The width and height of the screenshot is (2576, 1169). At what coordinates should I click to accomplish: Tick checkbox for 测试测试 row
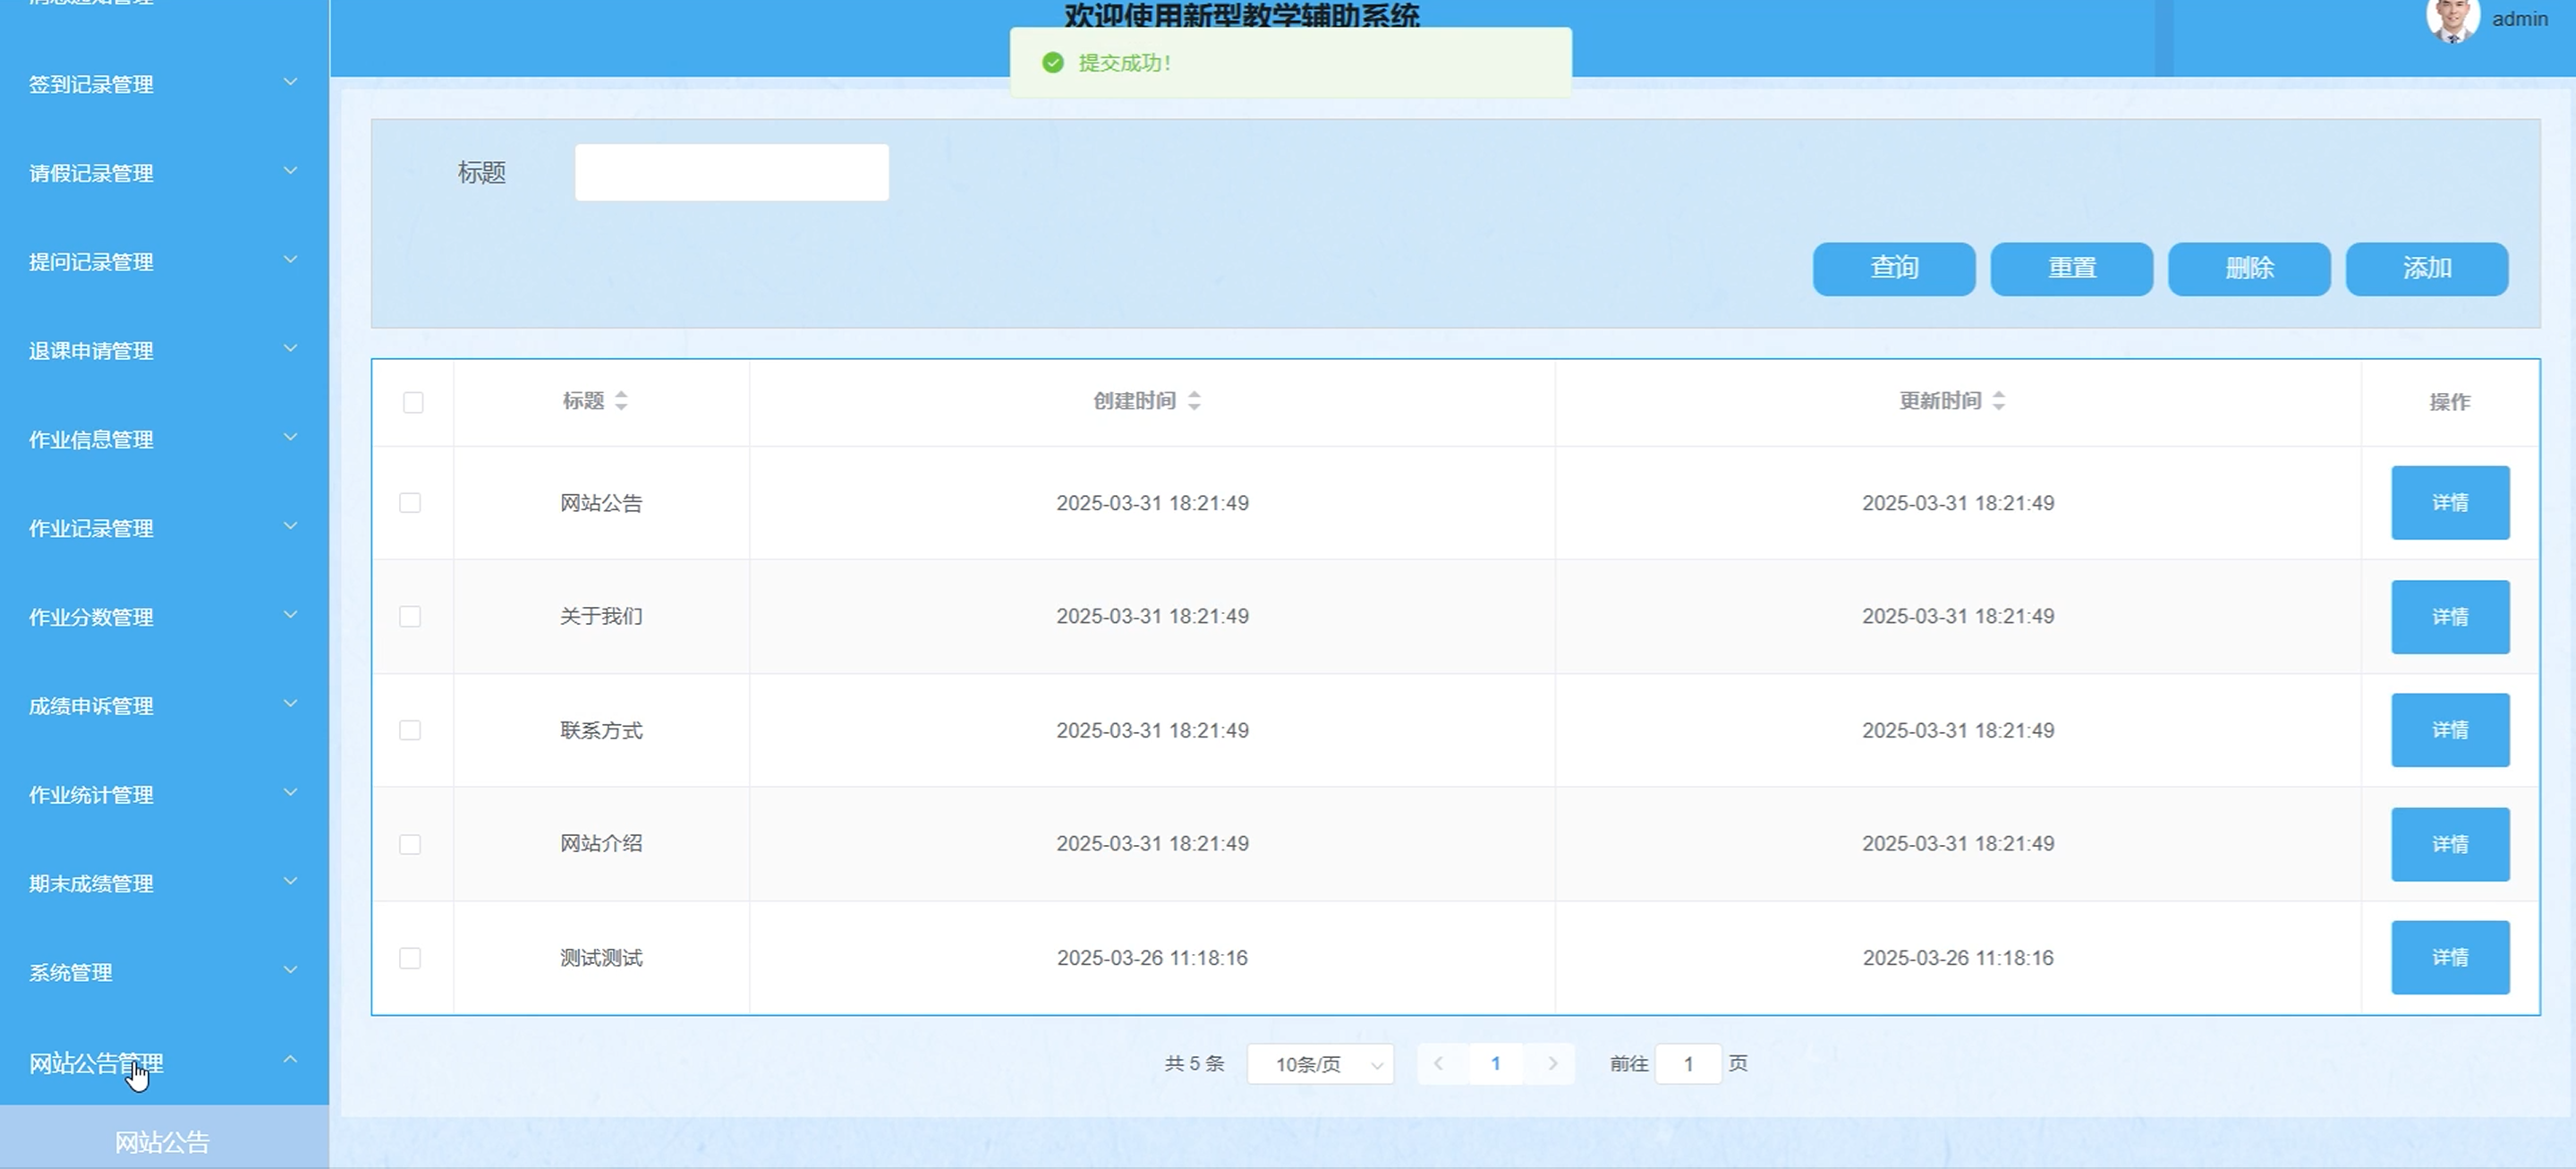410,958
